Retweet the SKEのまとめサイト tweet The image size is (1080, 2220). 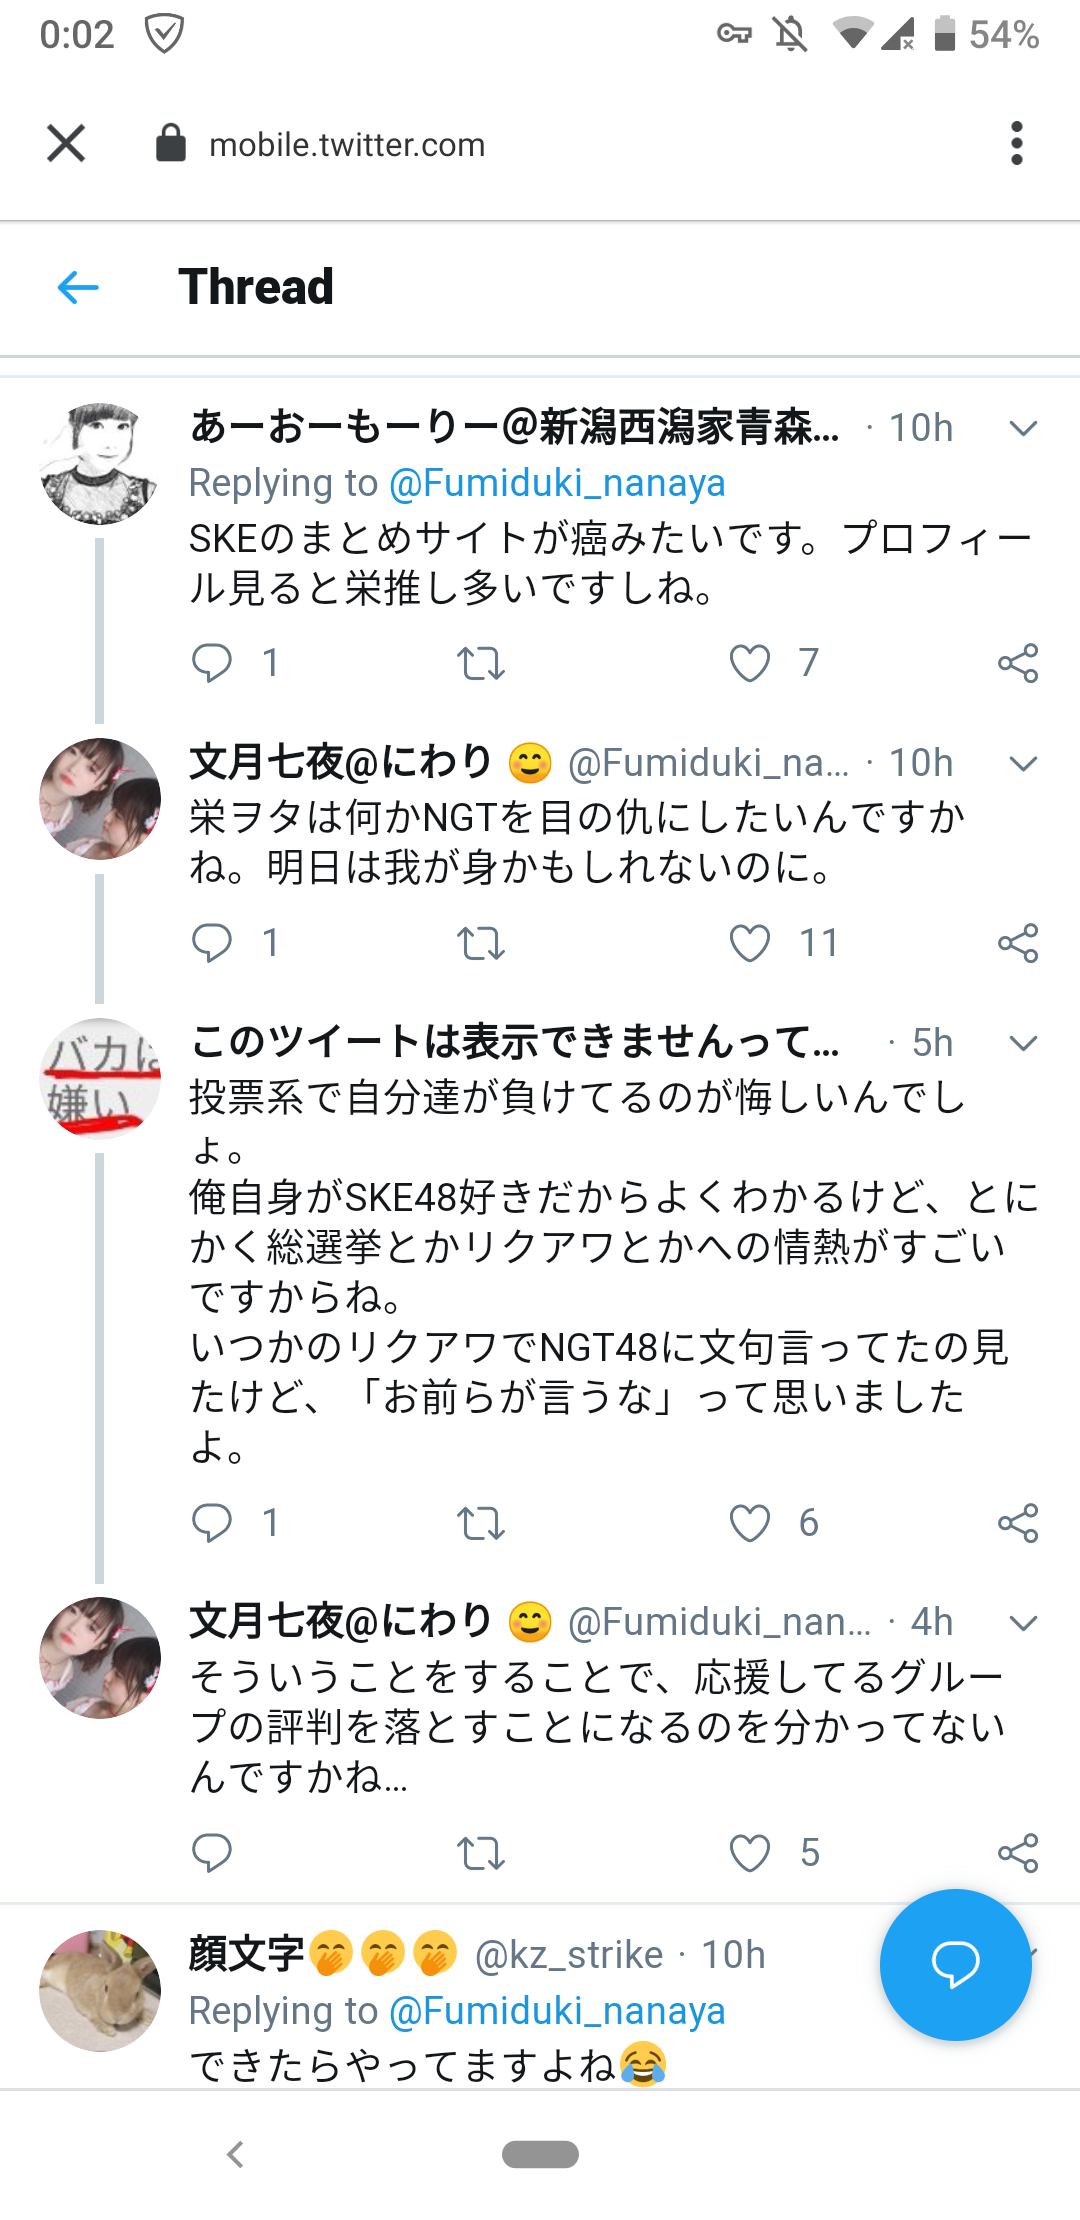click(480, 663)
